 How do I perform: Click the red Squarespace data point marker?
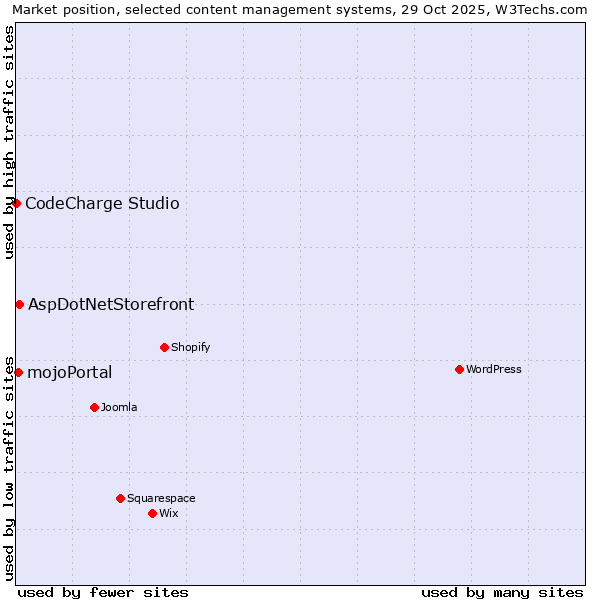tap(120, 498)
